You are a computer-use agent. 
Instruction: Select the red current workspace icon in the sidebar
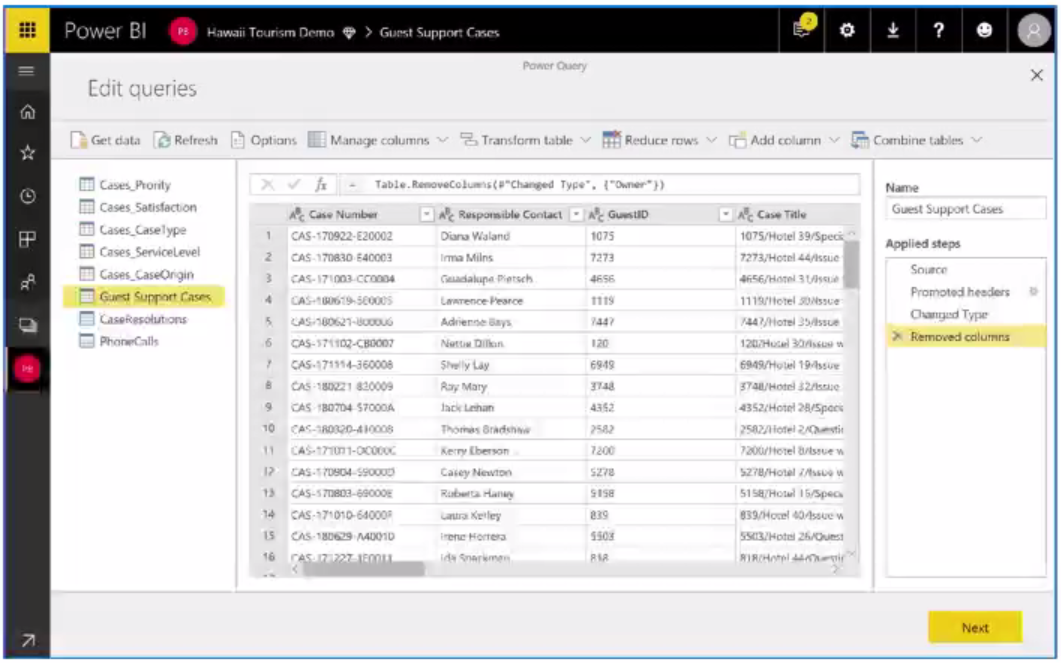pos(28,369)
